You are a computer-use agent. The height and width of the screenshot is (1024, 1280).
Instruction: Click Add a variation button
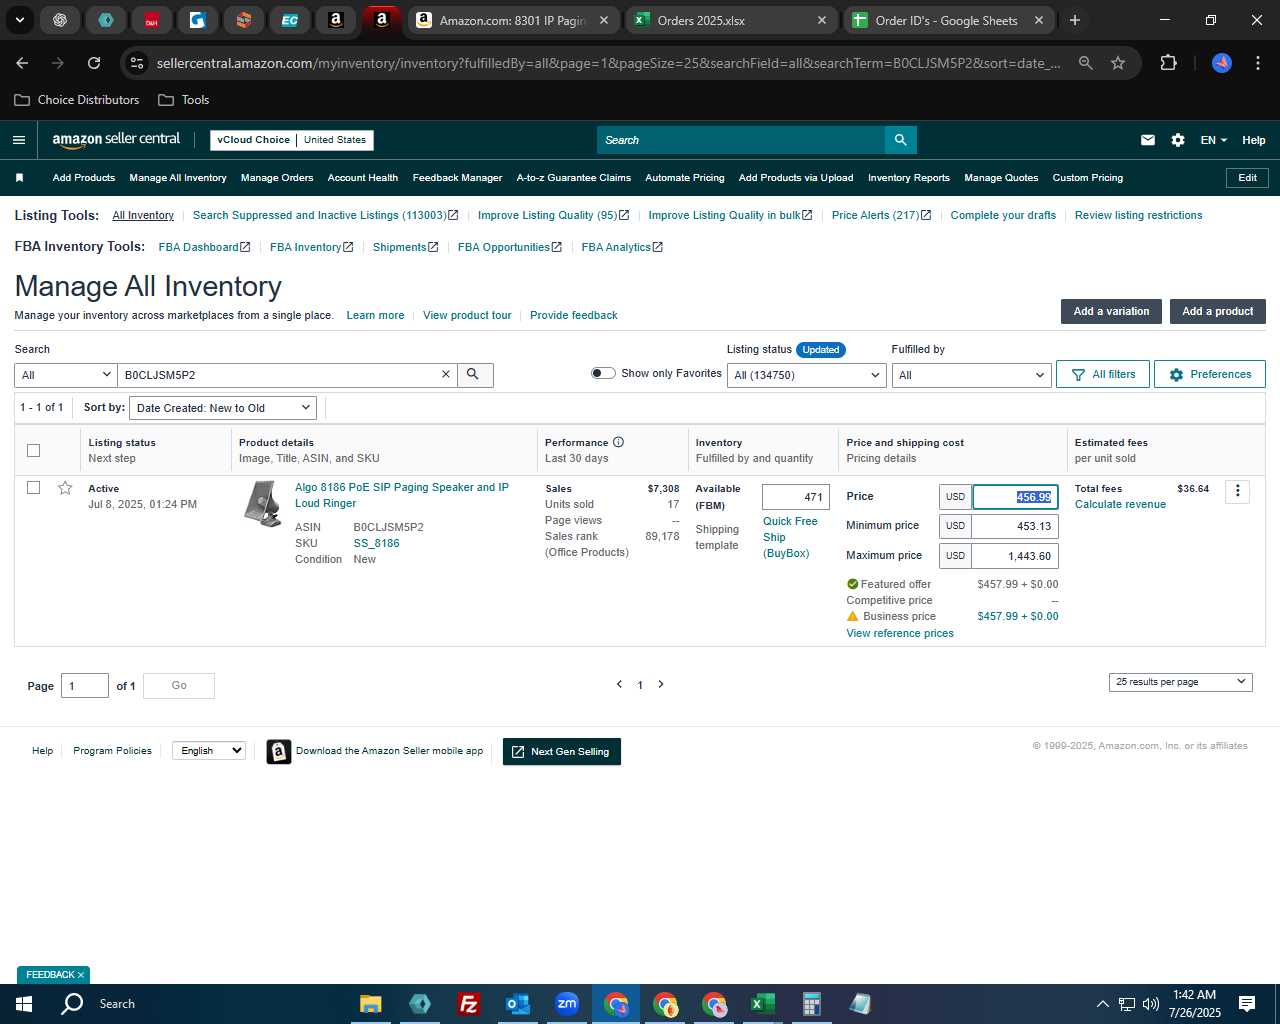coord(1111,311)
